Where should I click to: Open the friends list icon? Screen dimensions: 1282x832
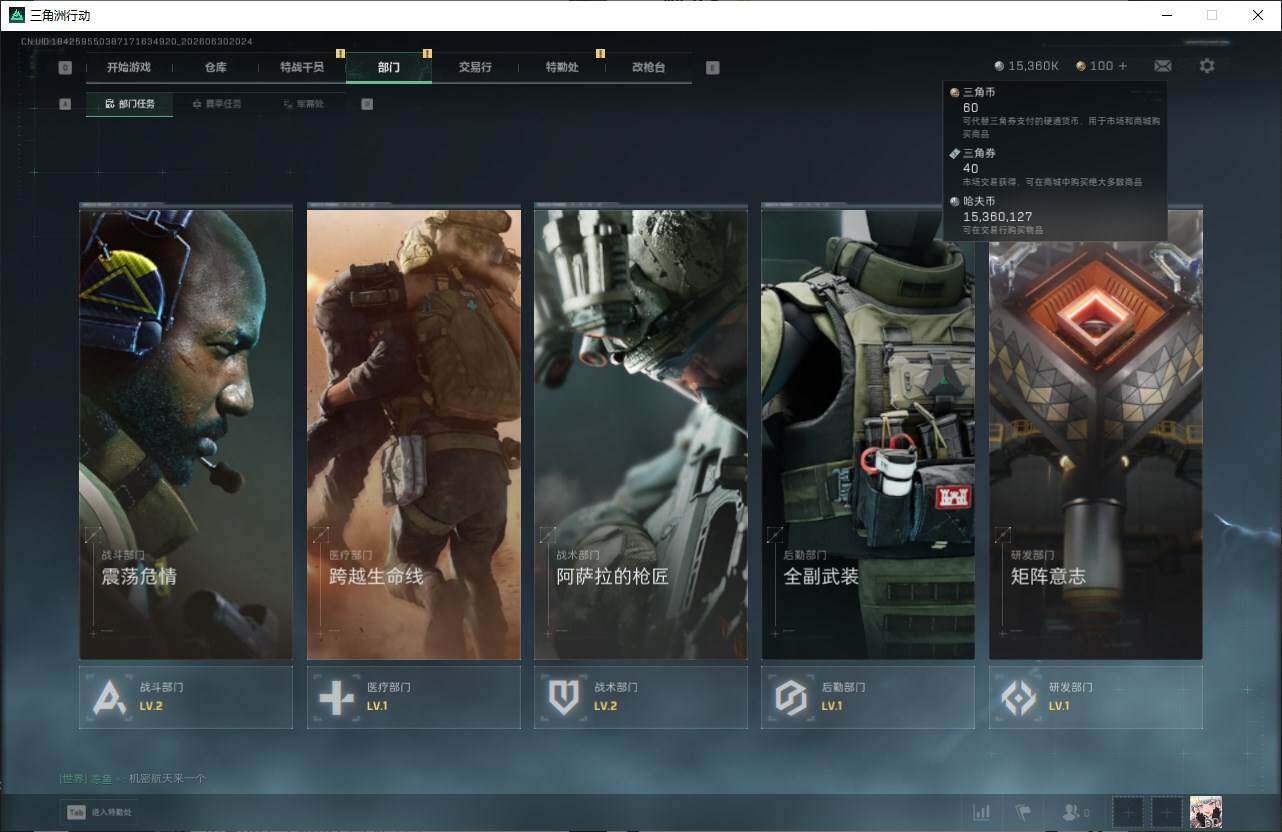click(1075, 812)
